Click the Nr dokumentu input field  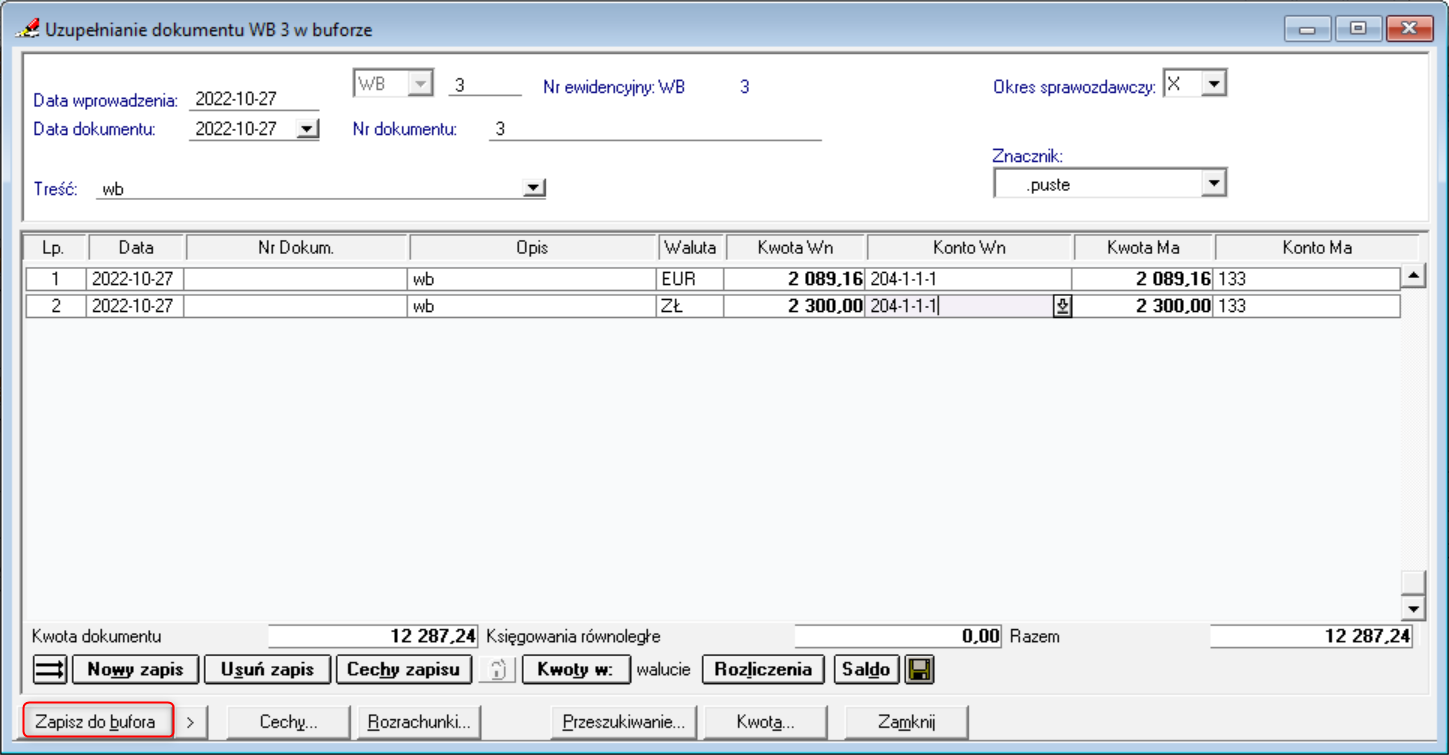[655, 129]
